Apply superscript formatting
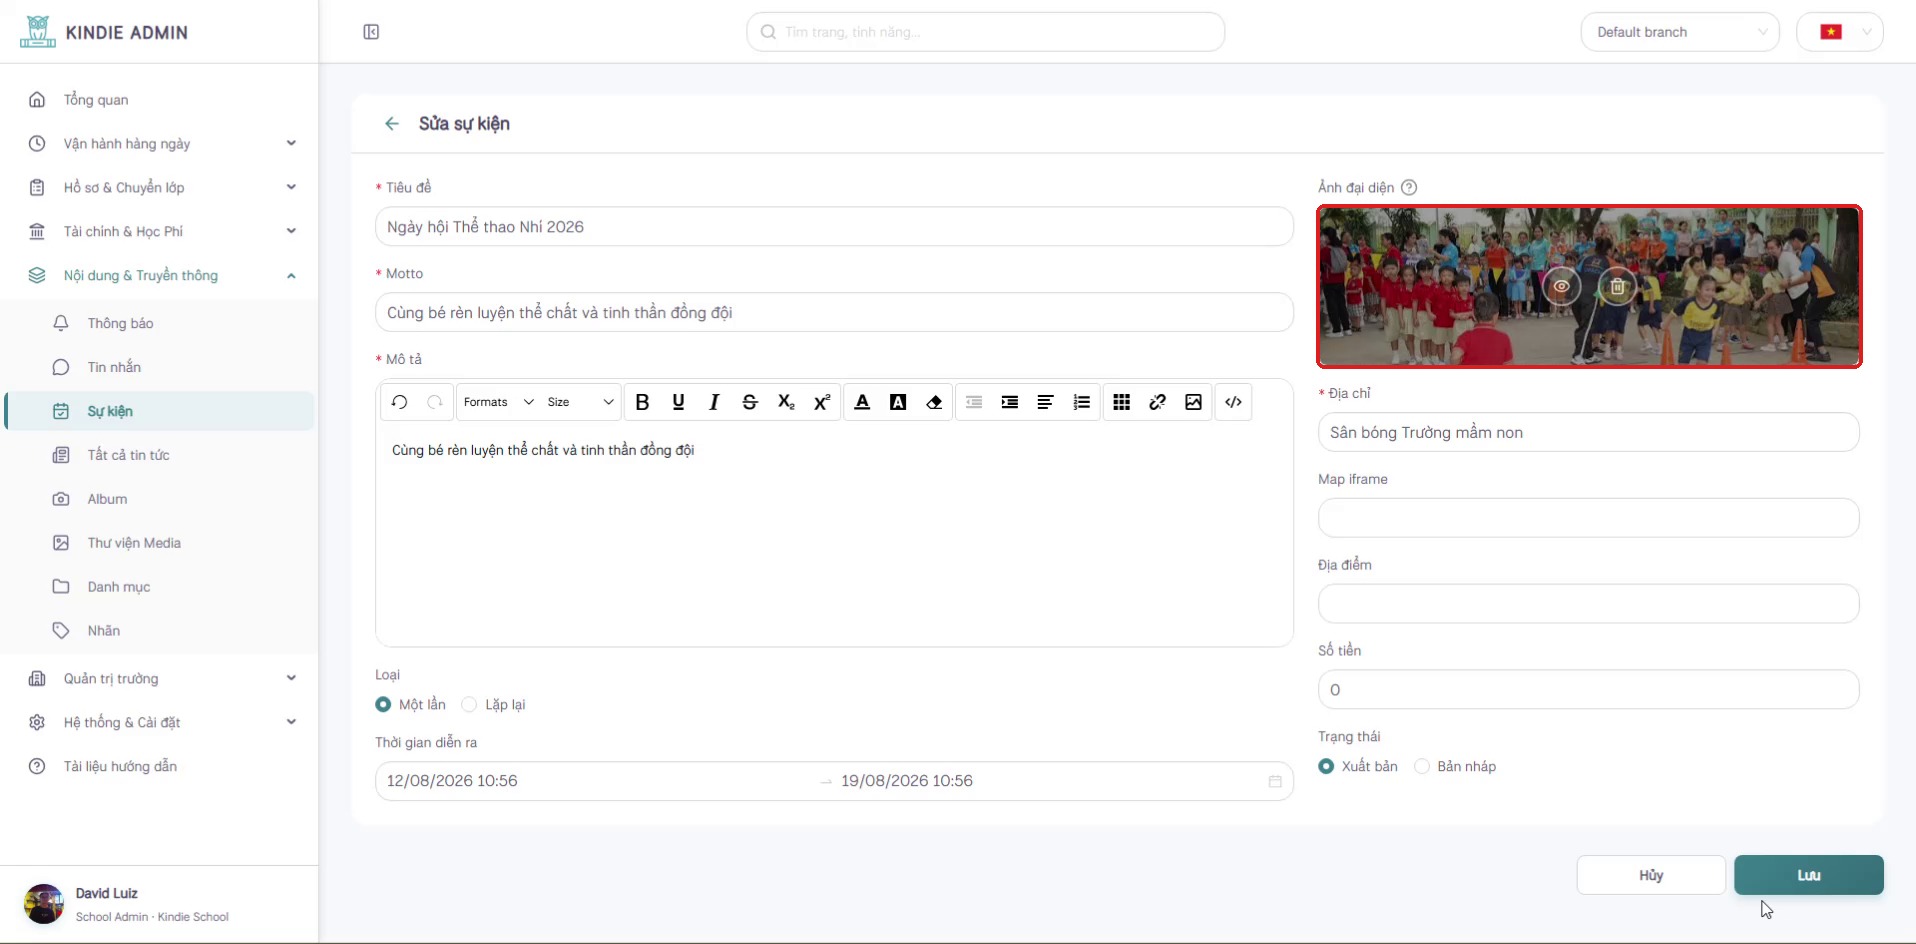The width and height of the screenshot is (1916, 944). tap(822, 402)
